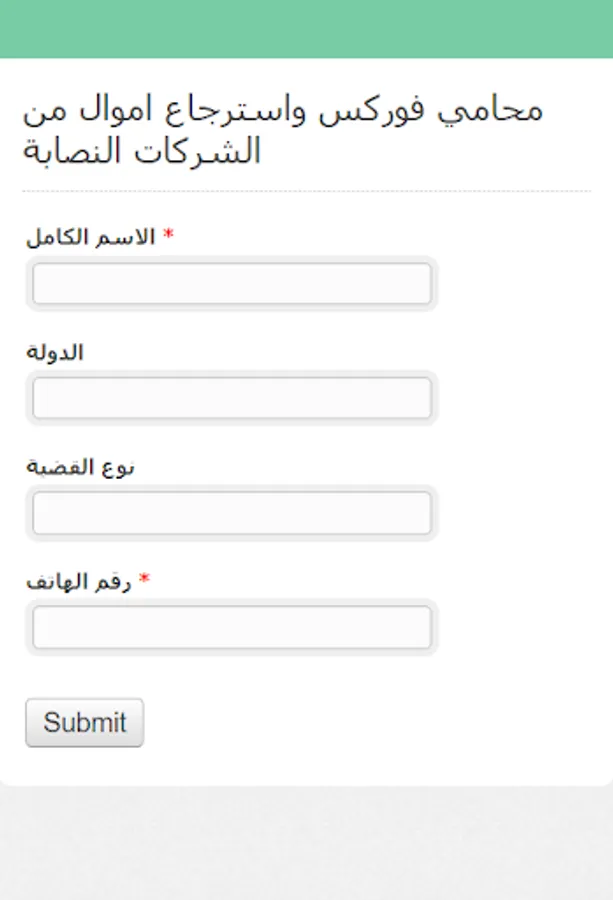Select the نوع القضية case type field

click(x=232, y=513)
